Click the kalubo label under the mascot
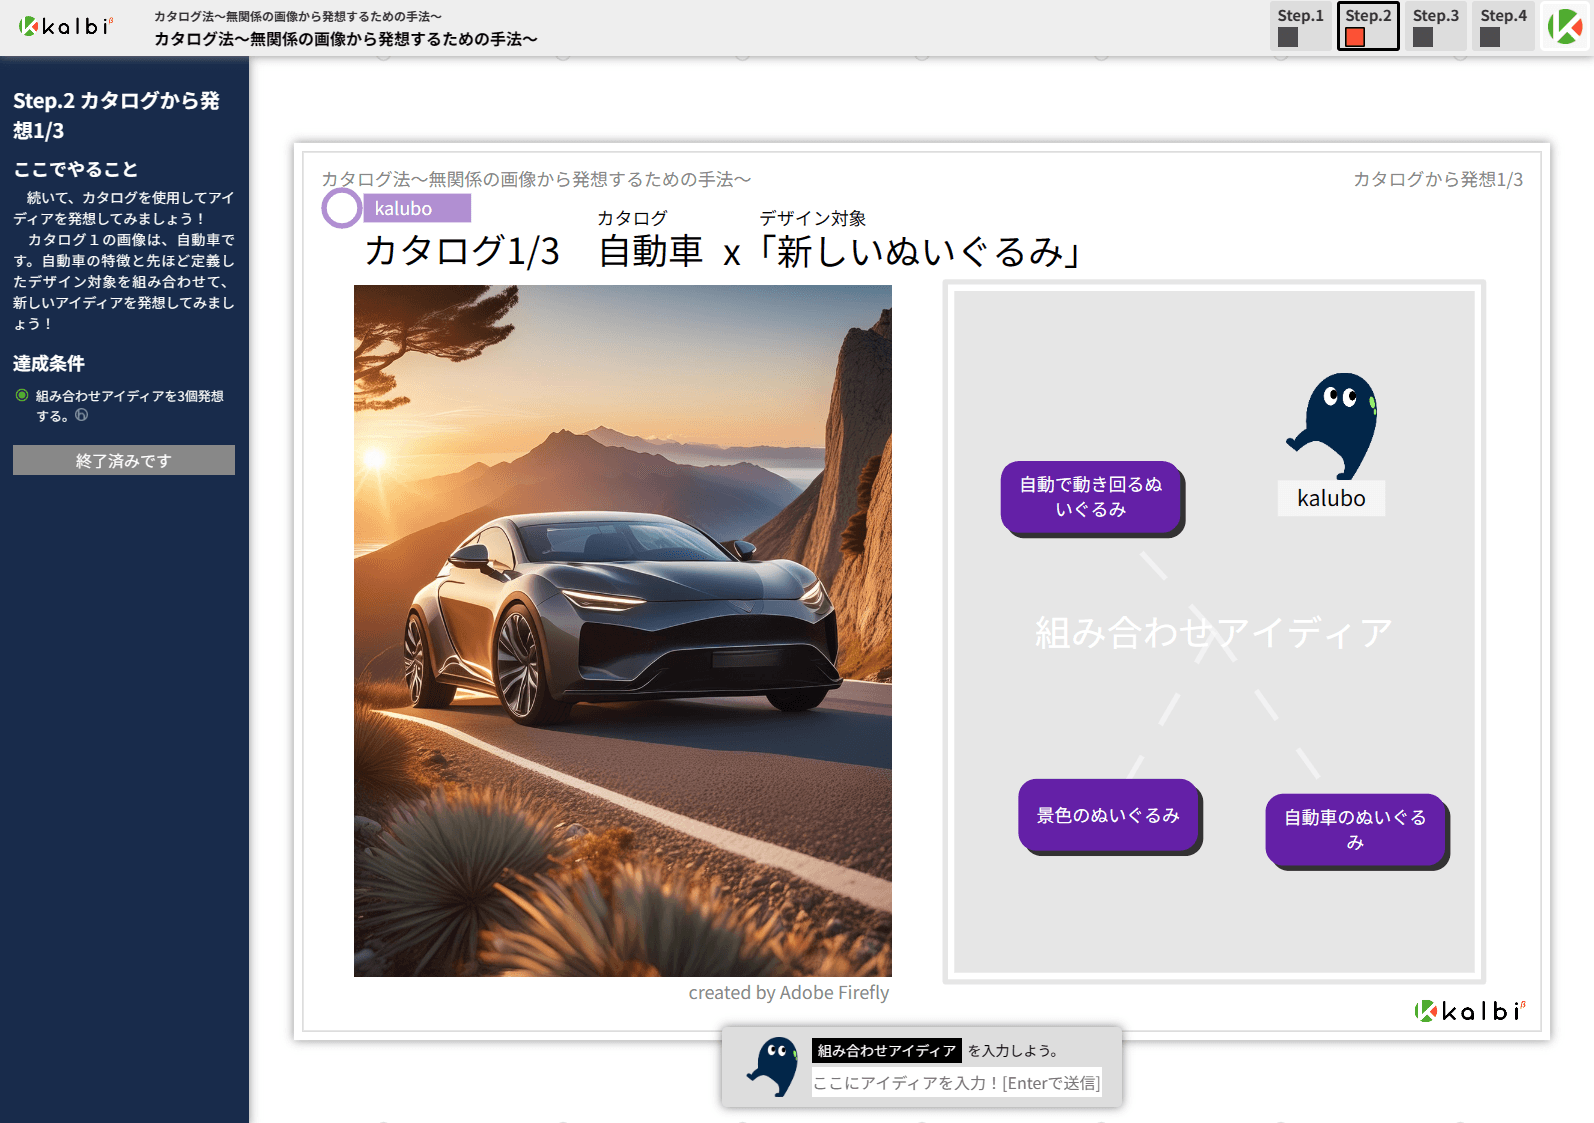This screenshot has width=1594, height=1123. click(1331, 498)
